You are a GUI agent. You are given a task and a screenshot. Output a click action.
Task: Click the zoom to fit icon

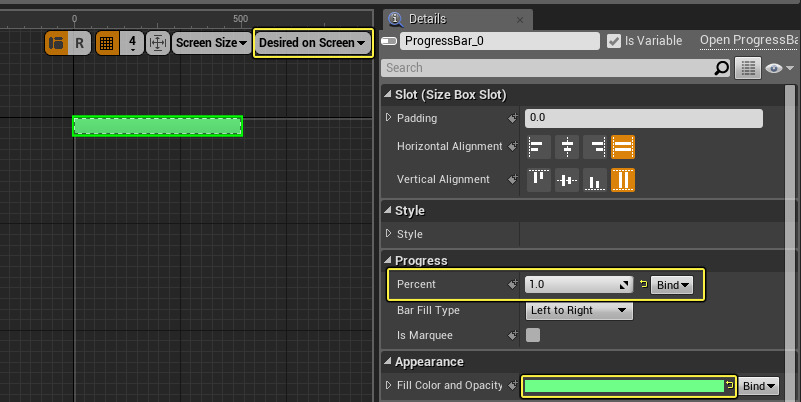(158, 43)
